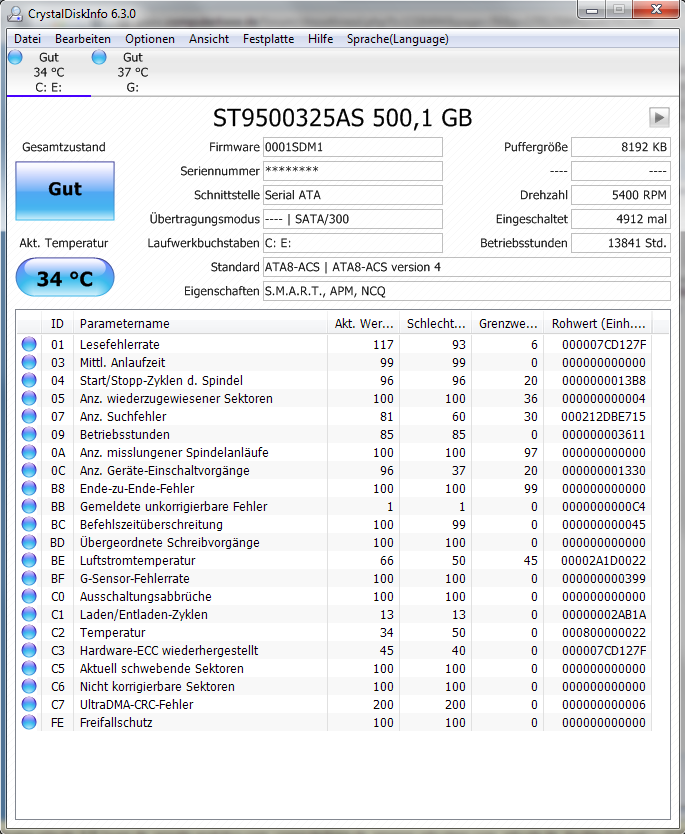Click raw value 0000000013B8

click(x=604, y=380)
